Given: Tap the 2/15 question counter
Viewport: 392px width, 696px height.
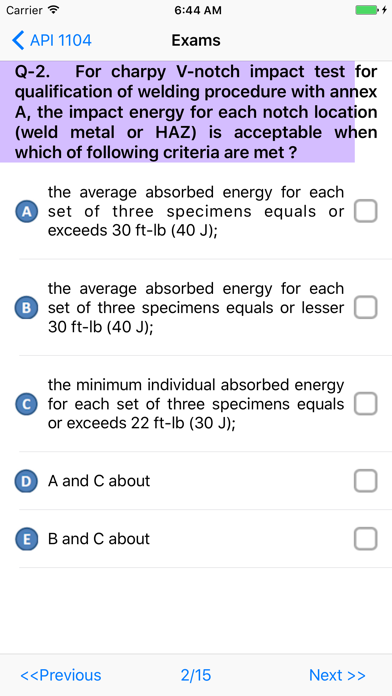Looking at the screenshot, I should tap(196, 675).
